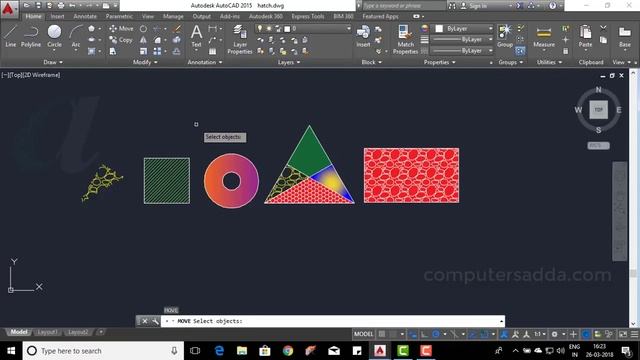Open Layer Properties manager

tap(240, 39)
